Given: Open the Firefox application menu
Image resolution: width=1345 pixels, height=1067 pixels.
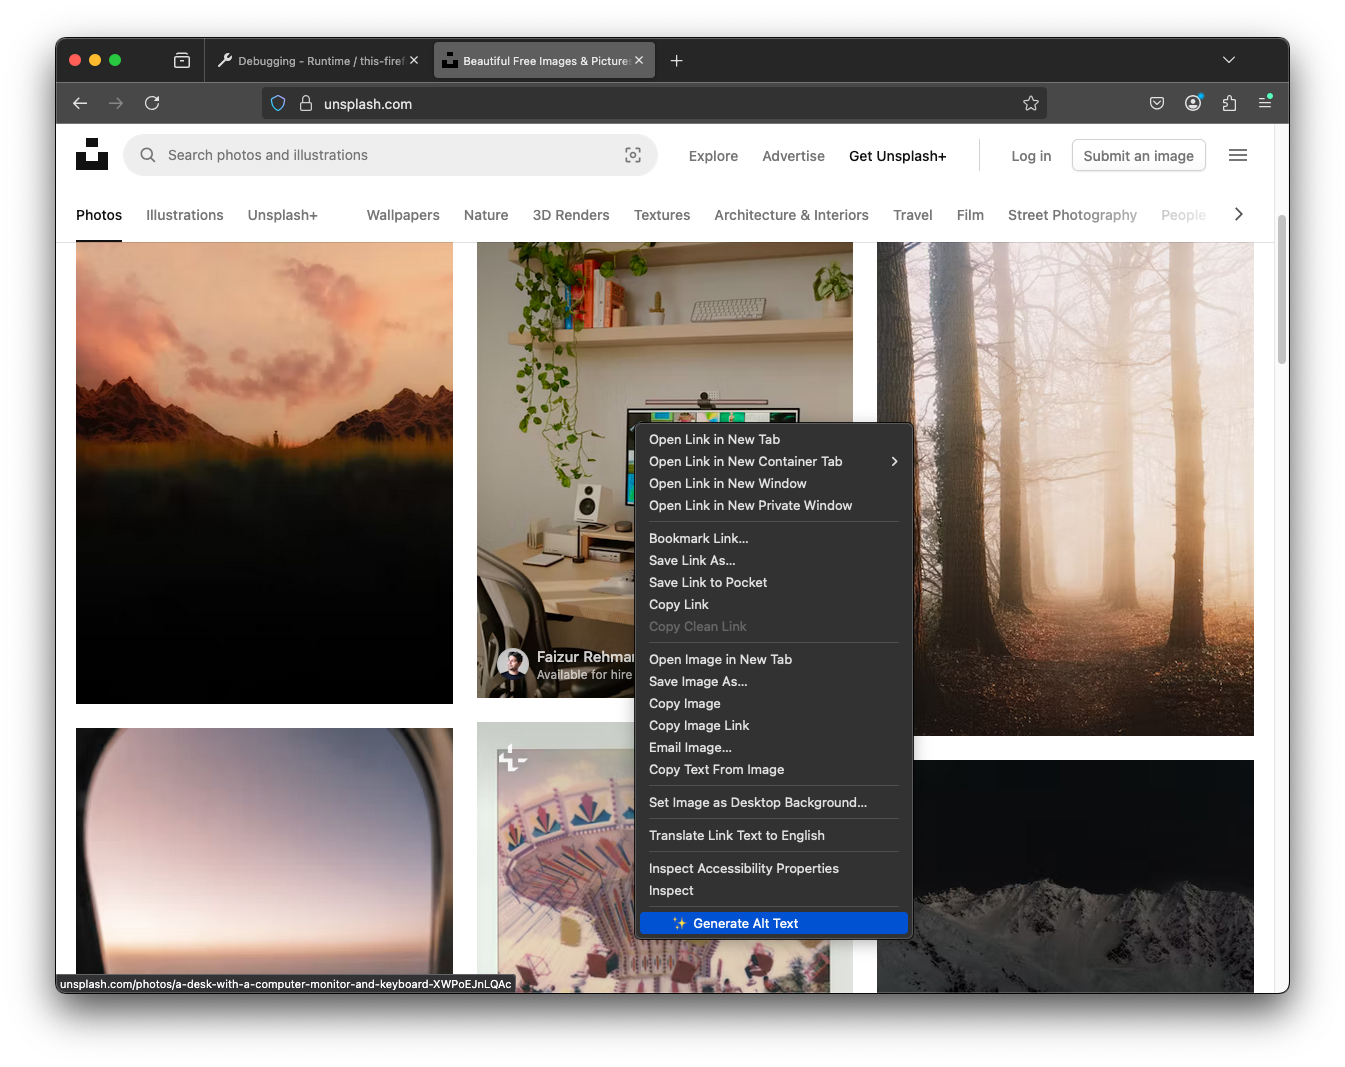Looking at the screenshot, I should click(x=1265, y=102).
